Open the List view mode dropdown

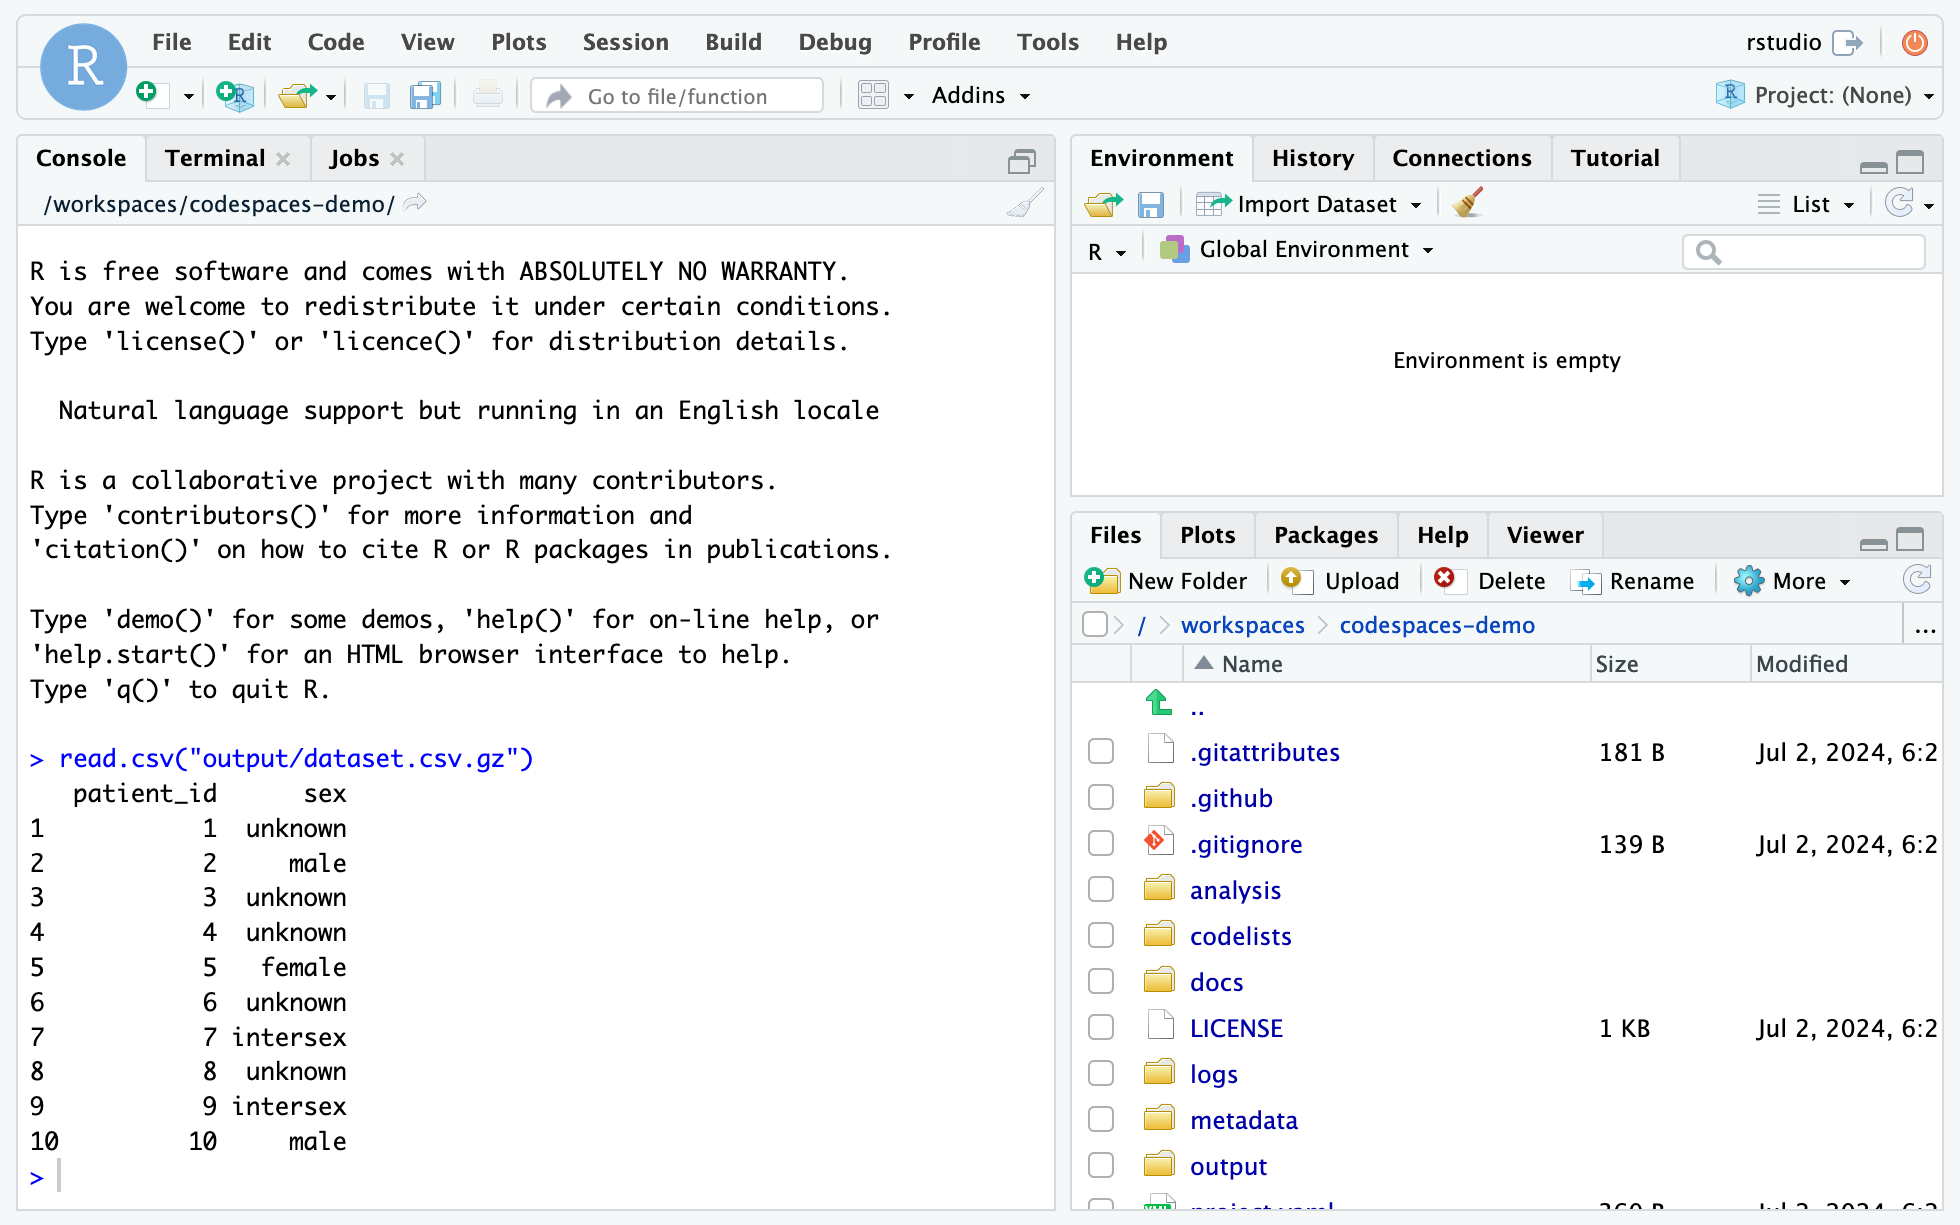pos(1807,204)
